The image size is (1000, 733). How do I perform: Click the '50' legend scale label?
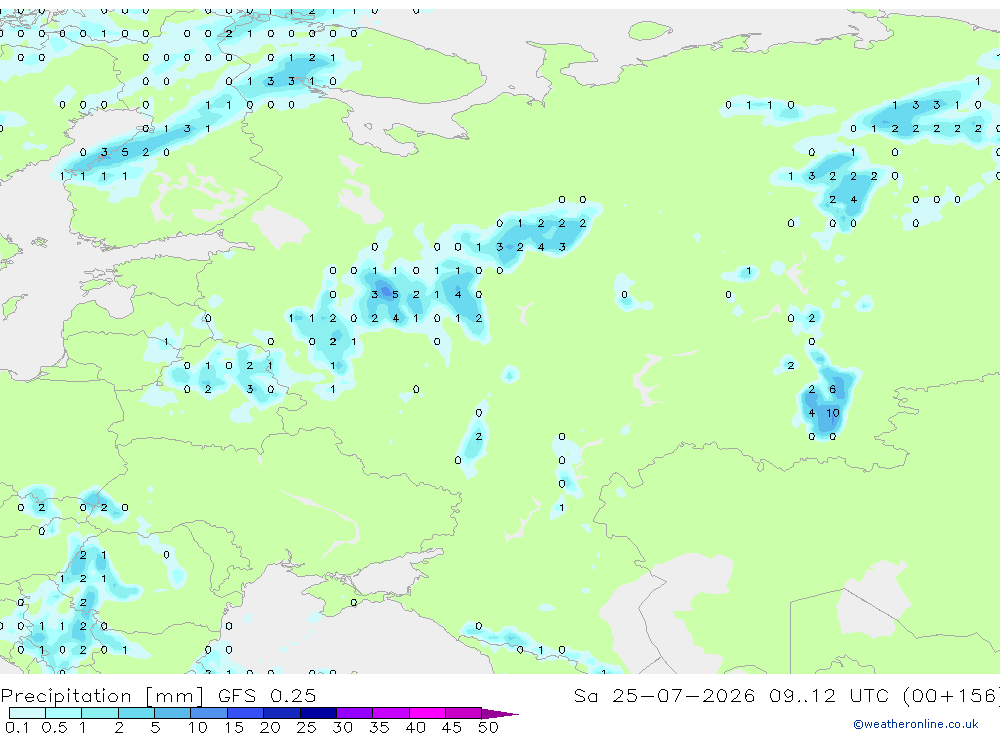click(x=488, y=727)
